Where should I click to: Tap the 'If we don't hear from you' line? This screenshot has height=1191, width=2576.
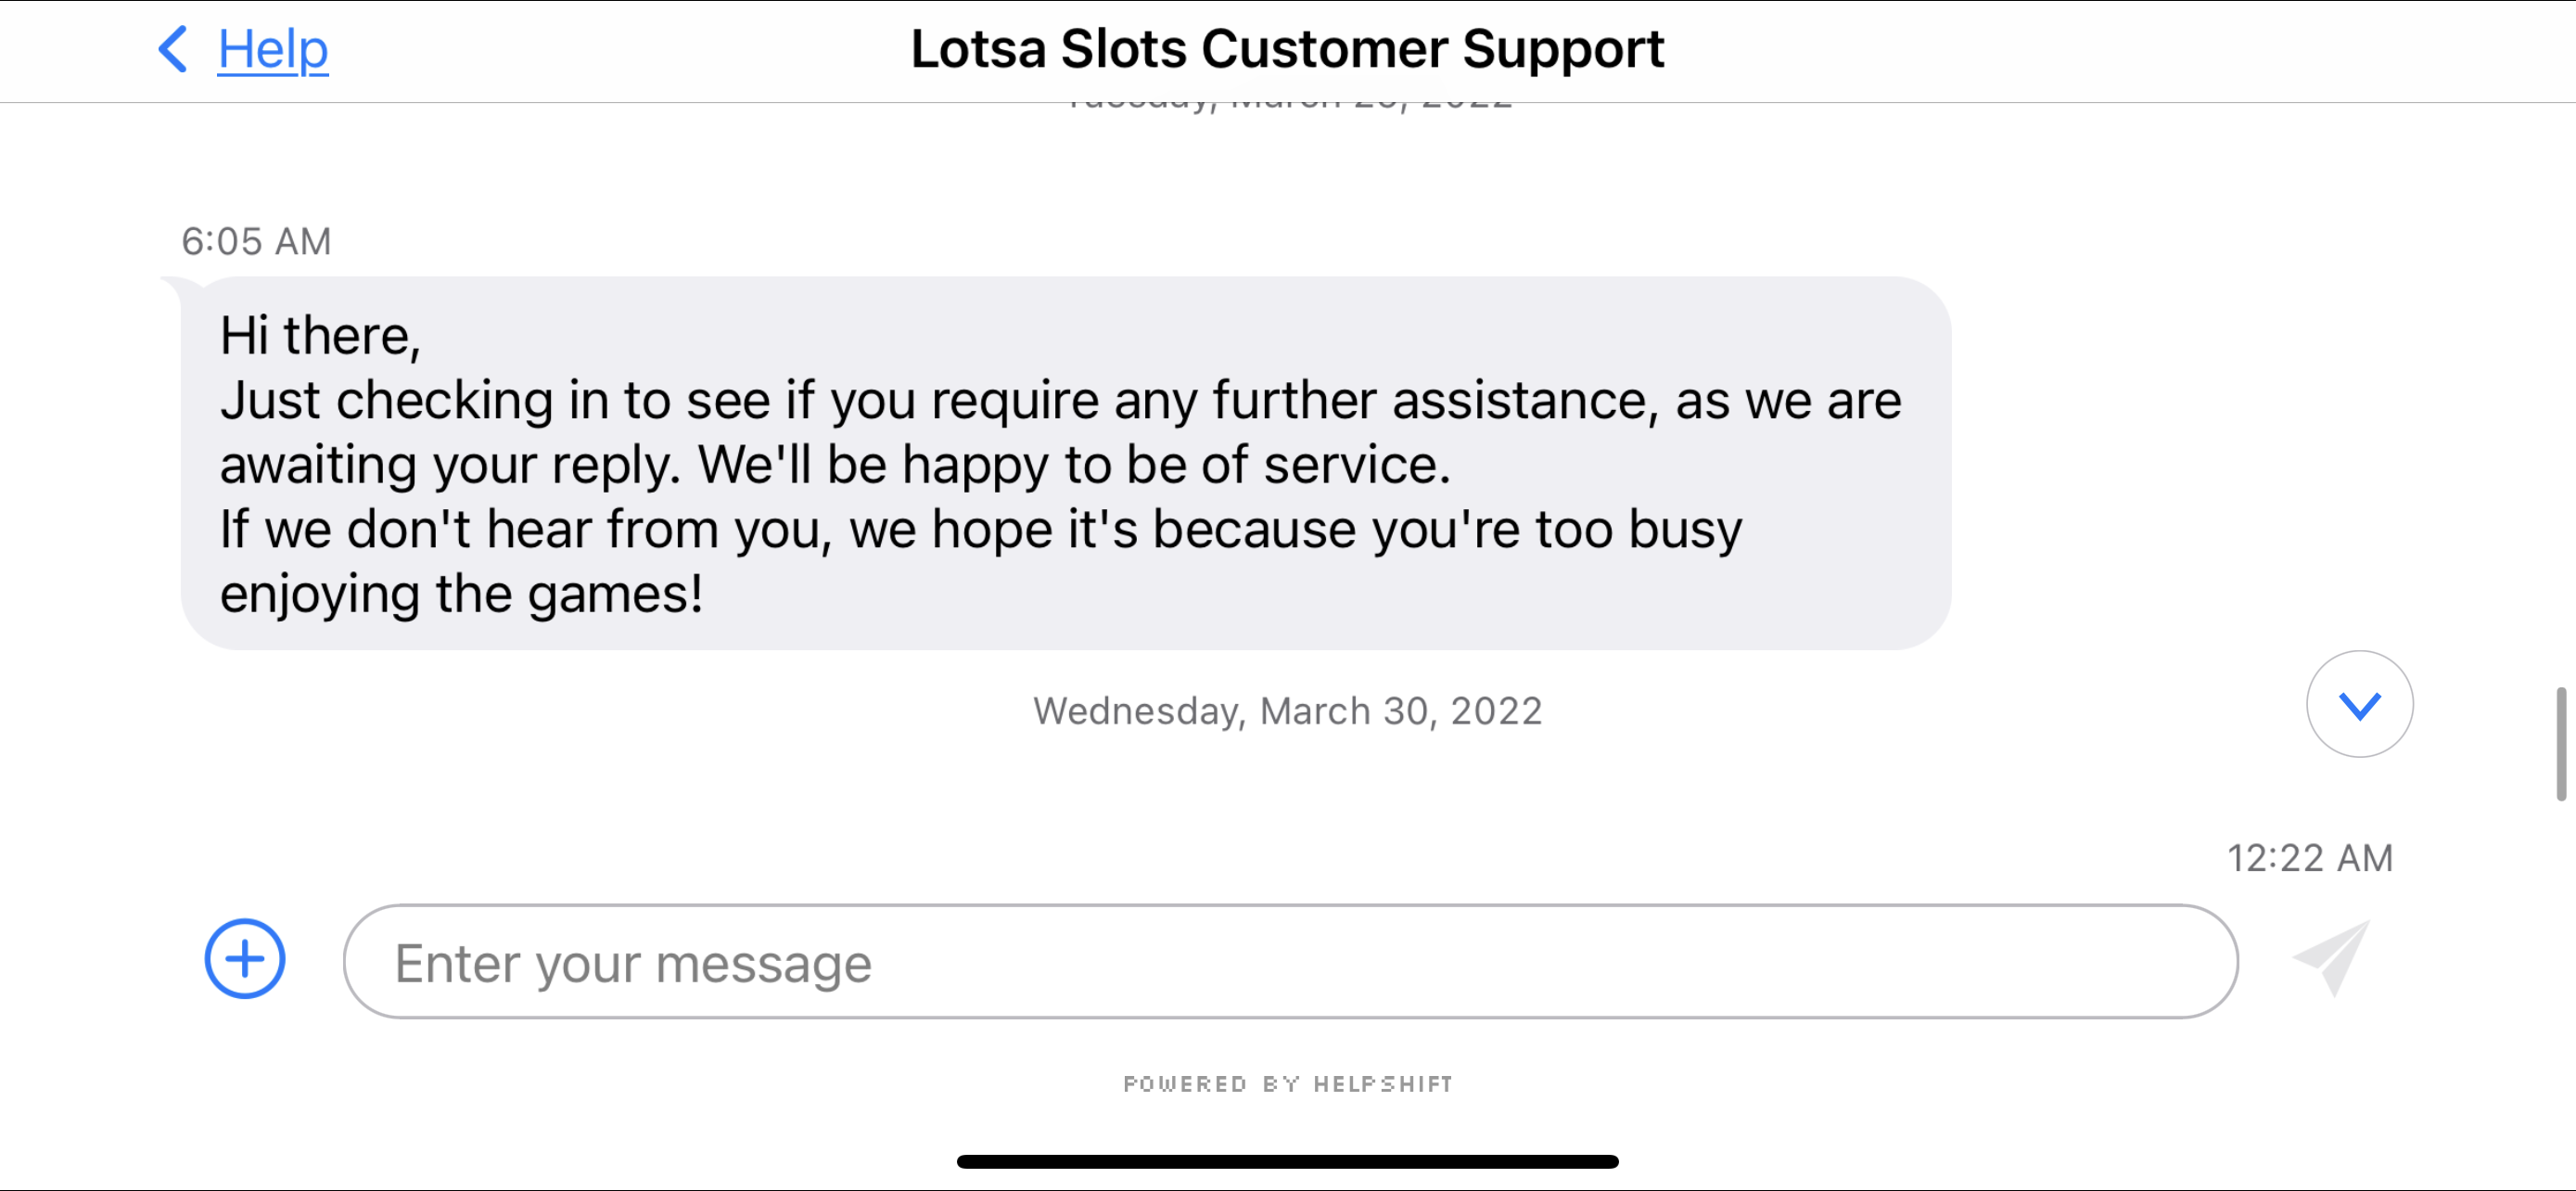[x=980, y=529]
